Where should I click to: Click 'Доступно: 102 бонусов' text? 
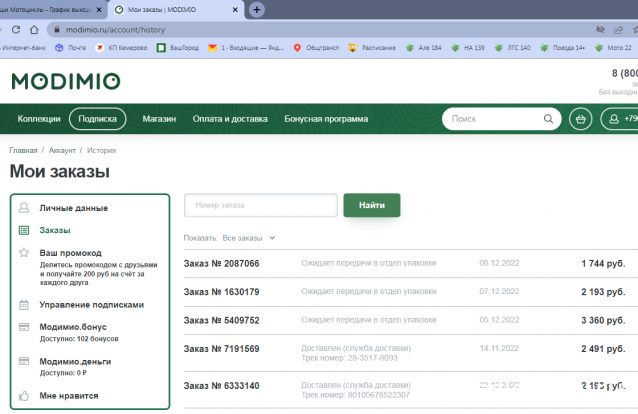[x=79, y=339]
